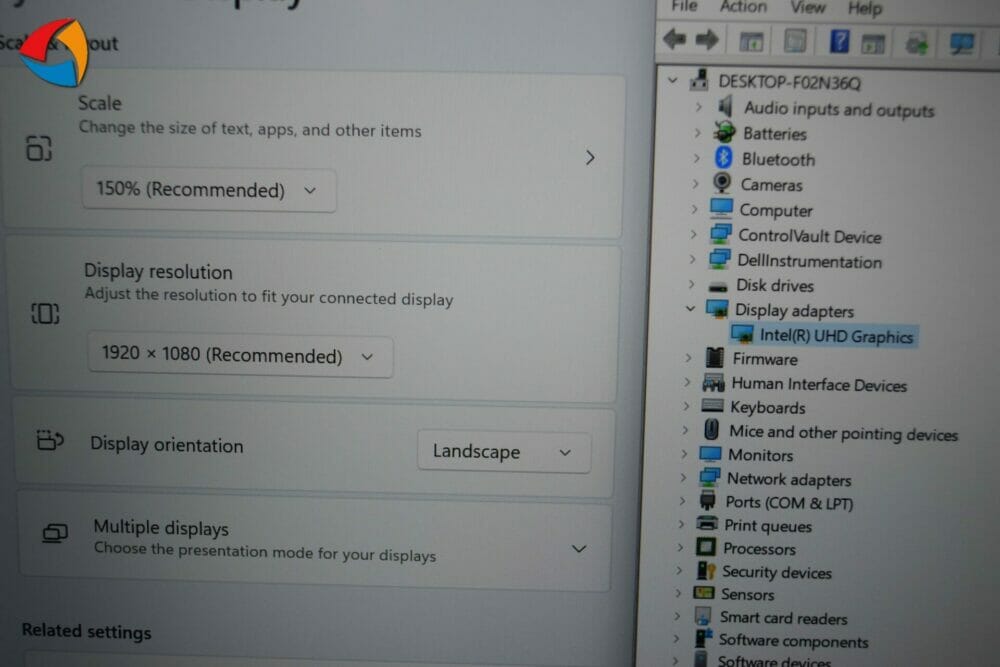Collapse the Display adapters tree node
The image size is (1000, 667).
tap(690, 309)
